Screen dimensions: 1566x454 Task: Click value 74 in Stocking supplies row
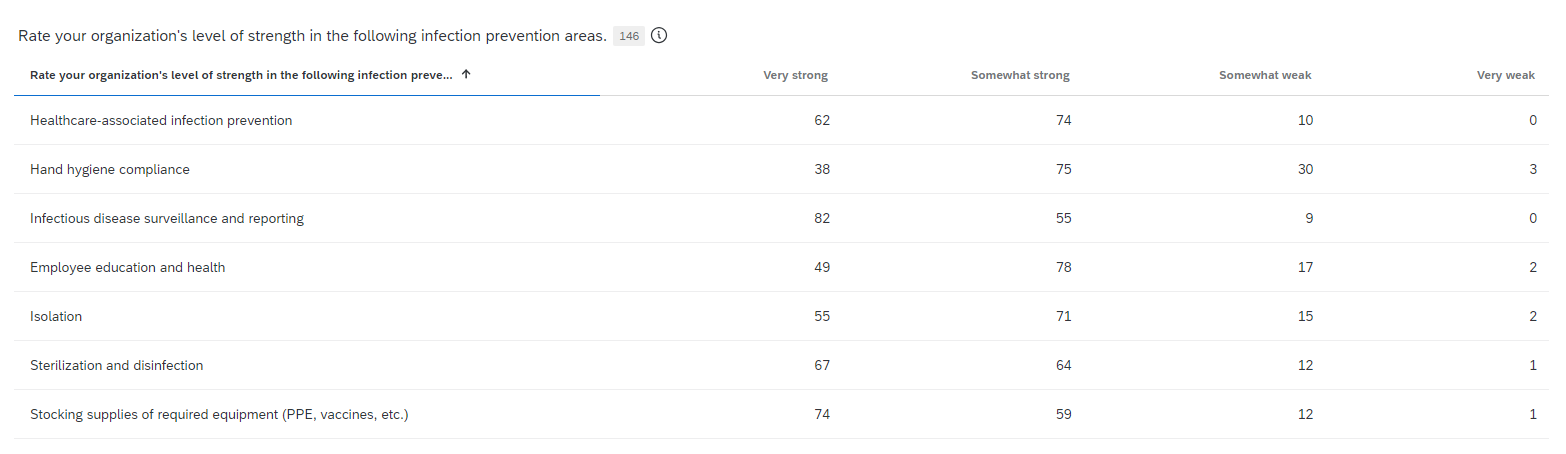(x=821, y=414)
